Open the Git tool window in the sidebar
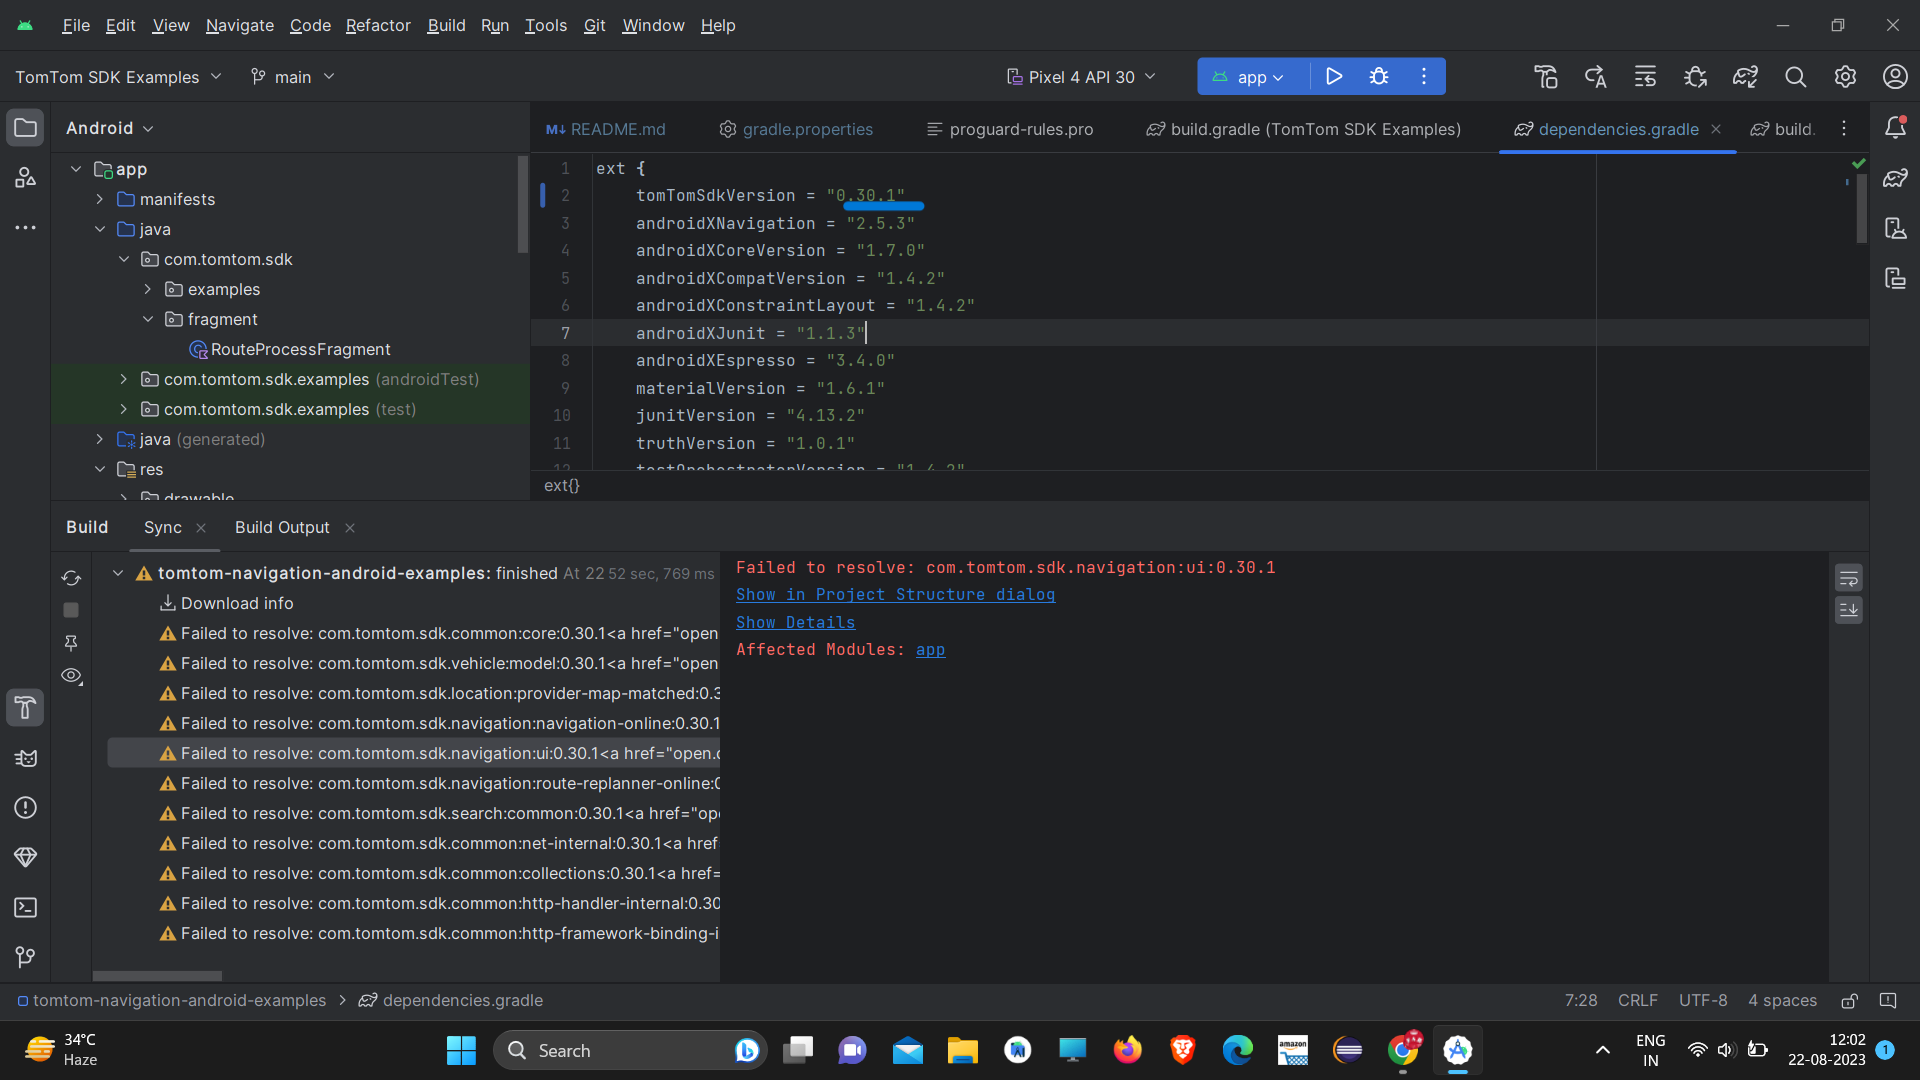This screenshot has height=1080, width=1920. pos(25,957)
